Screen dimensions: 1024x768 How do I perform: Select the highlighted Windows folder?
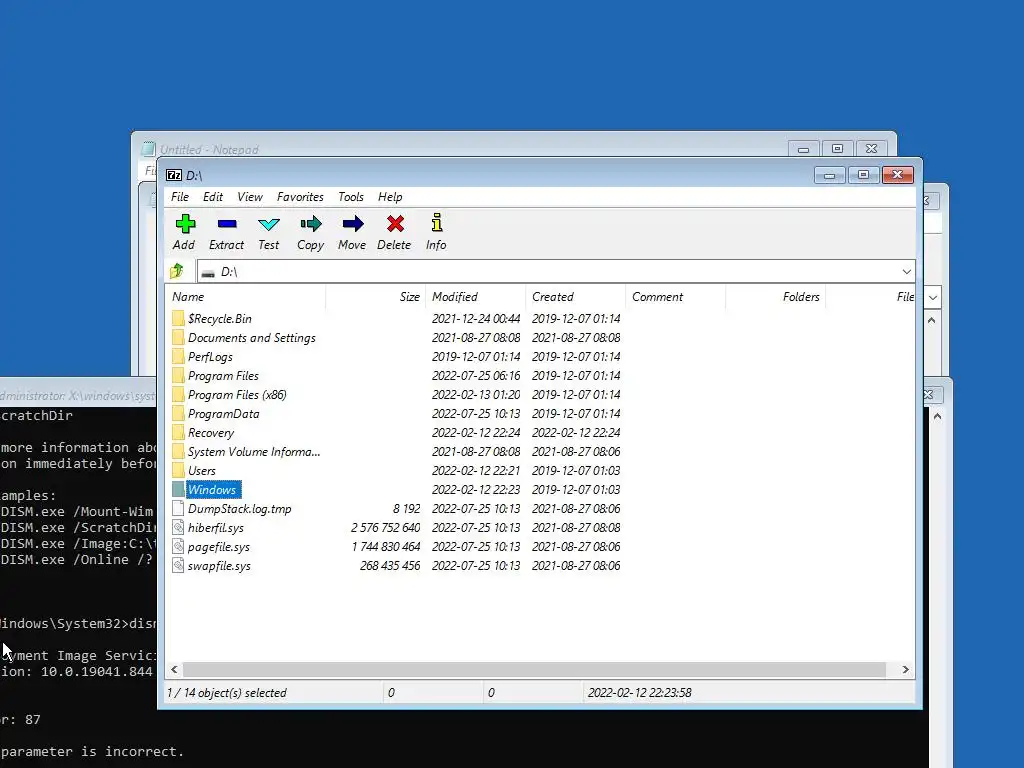click(212, 490)
